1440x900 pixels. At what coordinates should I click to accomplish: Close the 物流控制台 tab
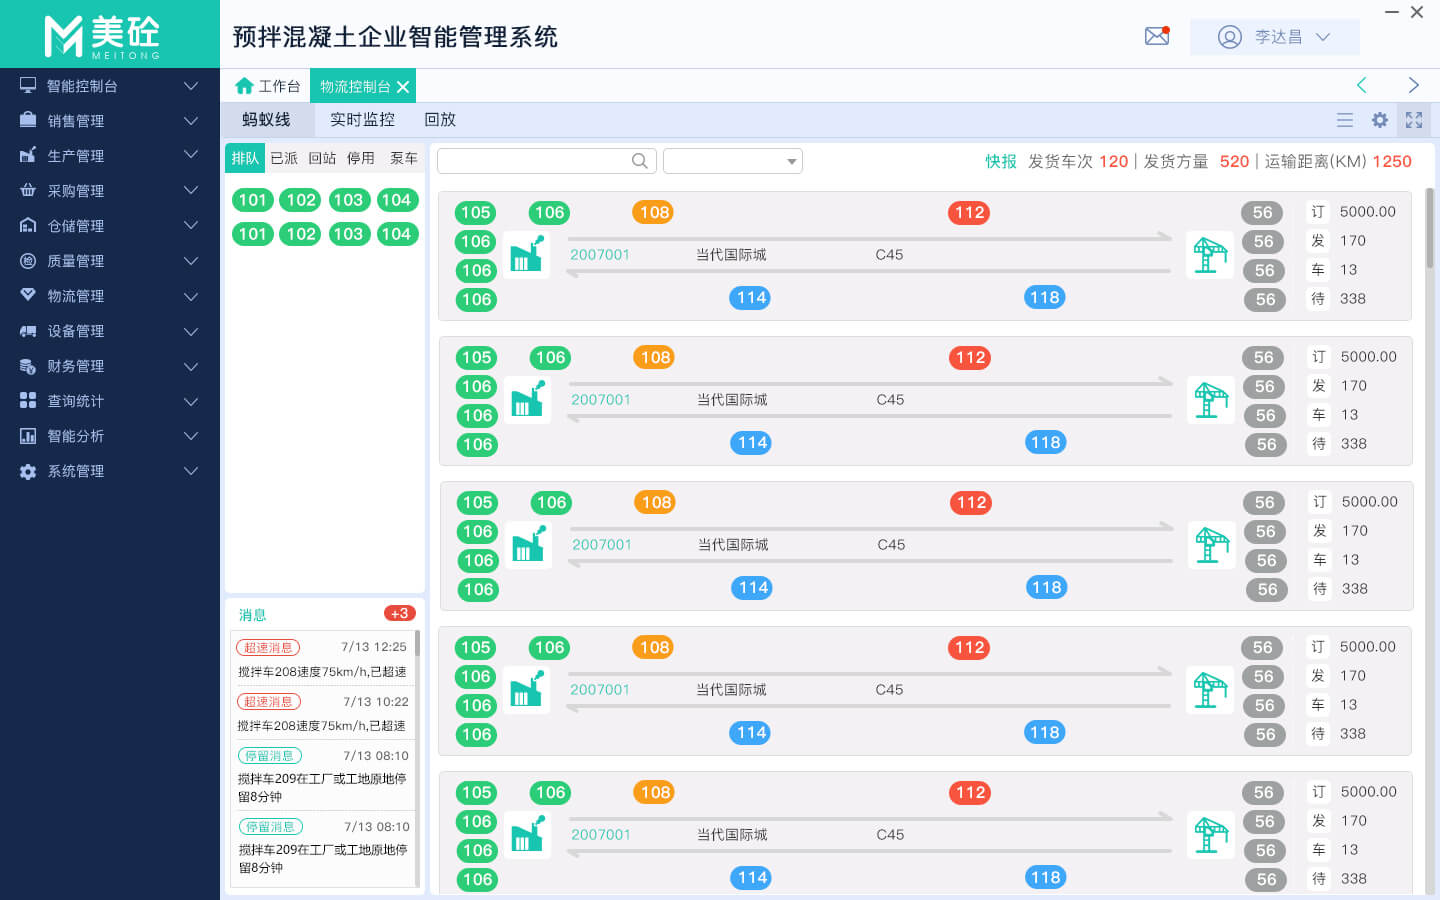point(403,87)
